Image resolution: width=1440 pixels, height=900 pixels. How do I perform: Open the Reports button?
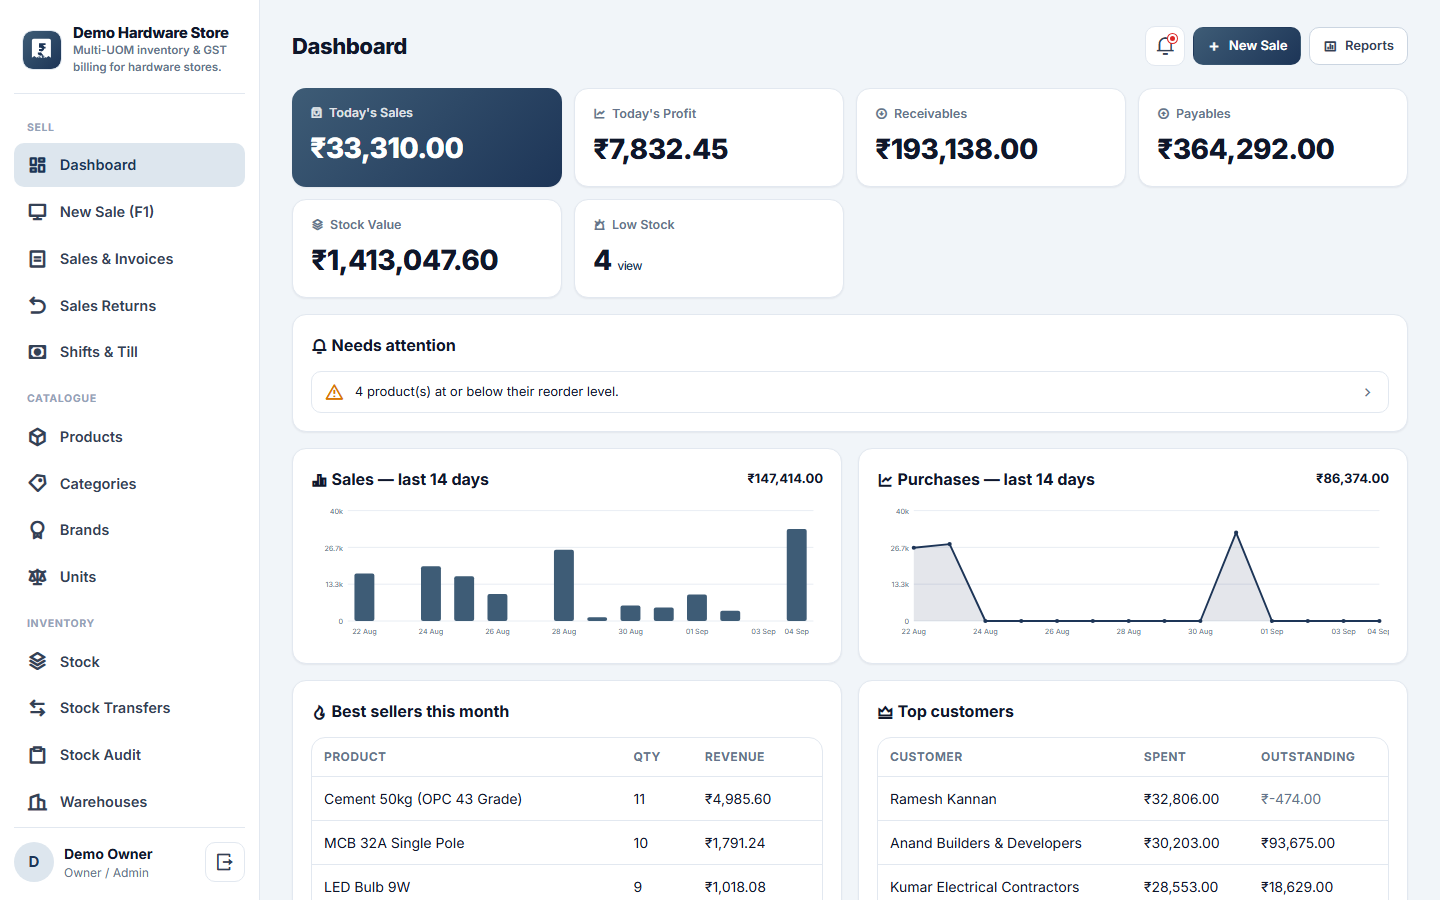pos(1358,46)
